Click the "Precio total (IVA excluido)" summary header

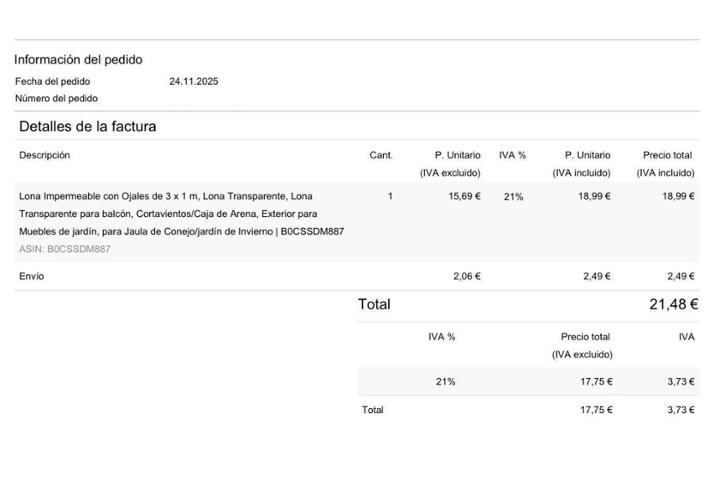(585, 345)
